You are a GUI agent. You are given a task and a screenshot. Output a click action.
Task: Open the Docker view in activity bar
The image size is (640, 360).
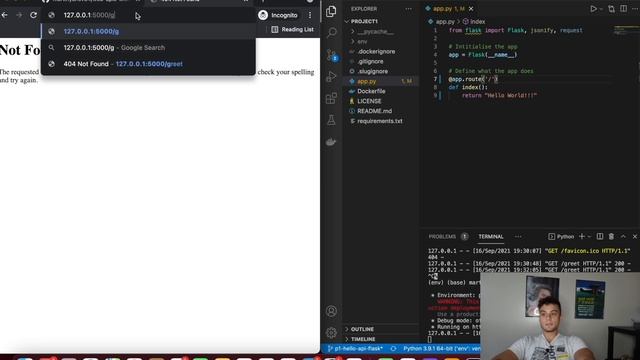point(331,142)
